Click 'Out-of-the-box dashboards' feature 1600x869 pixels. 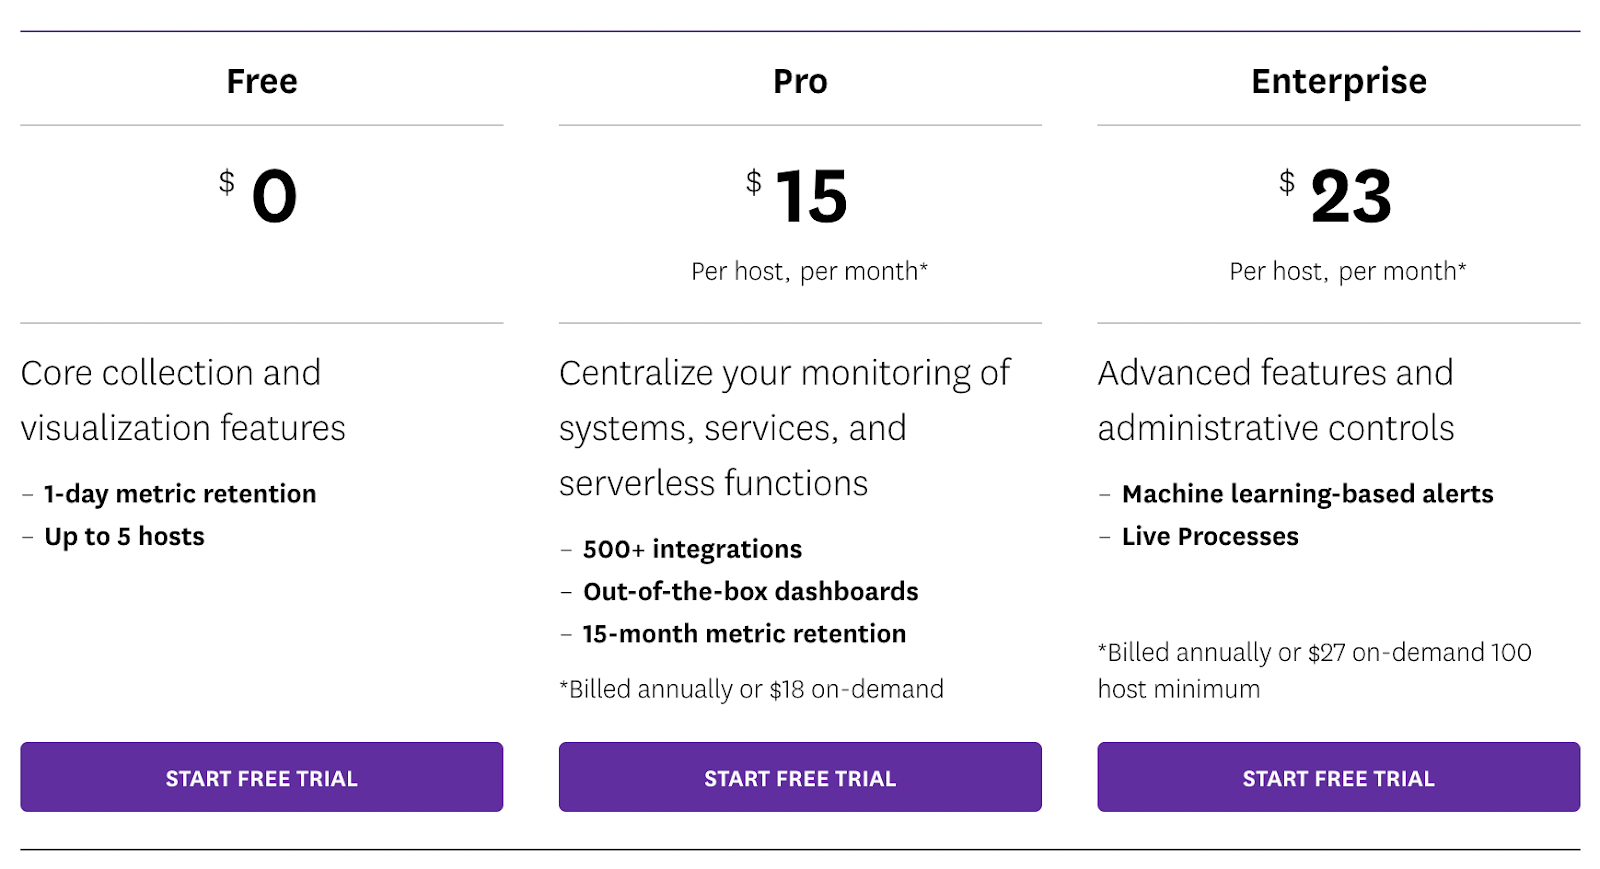click(750, 592)
